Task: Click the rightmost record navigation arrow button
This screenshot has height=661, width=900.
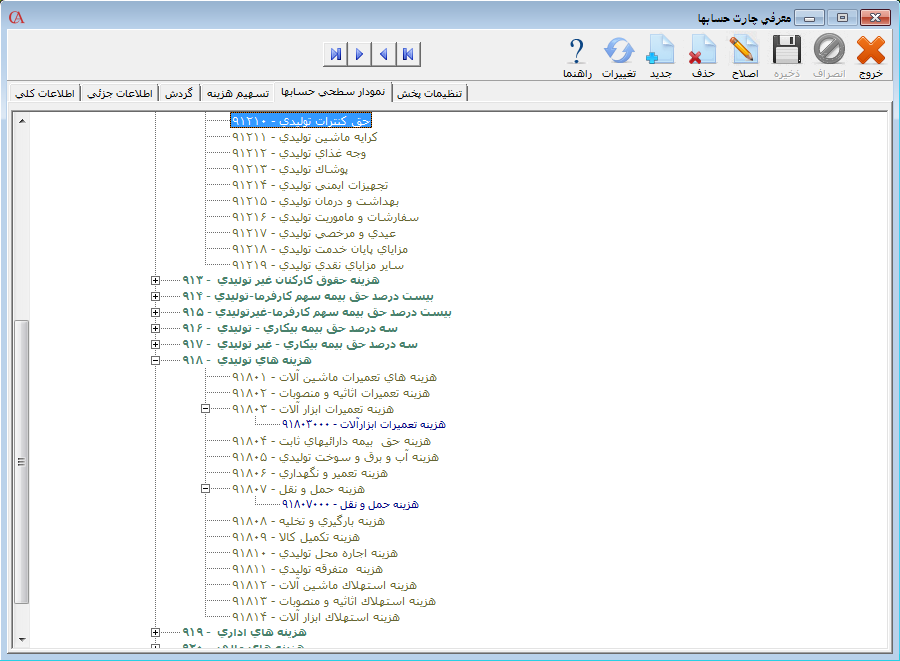Action: coord(409,53)
